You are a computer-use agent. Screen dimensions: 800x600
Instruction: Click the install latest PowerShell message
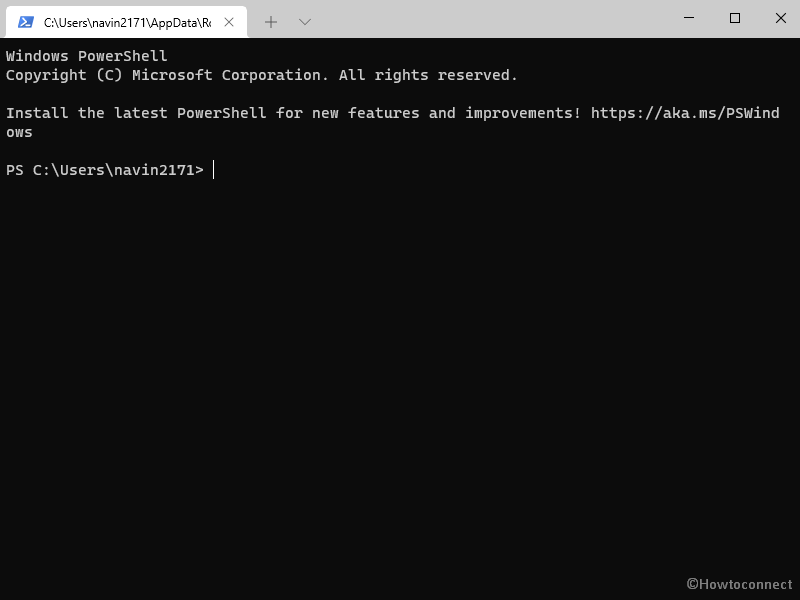click(290, 112)
